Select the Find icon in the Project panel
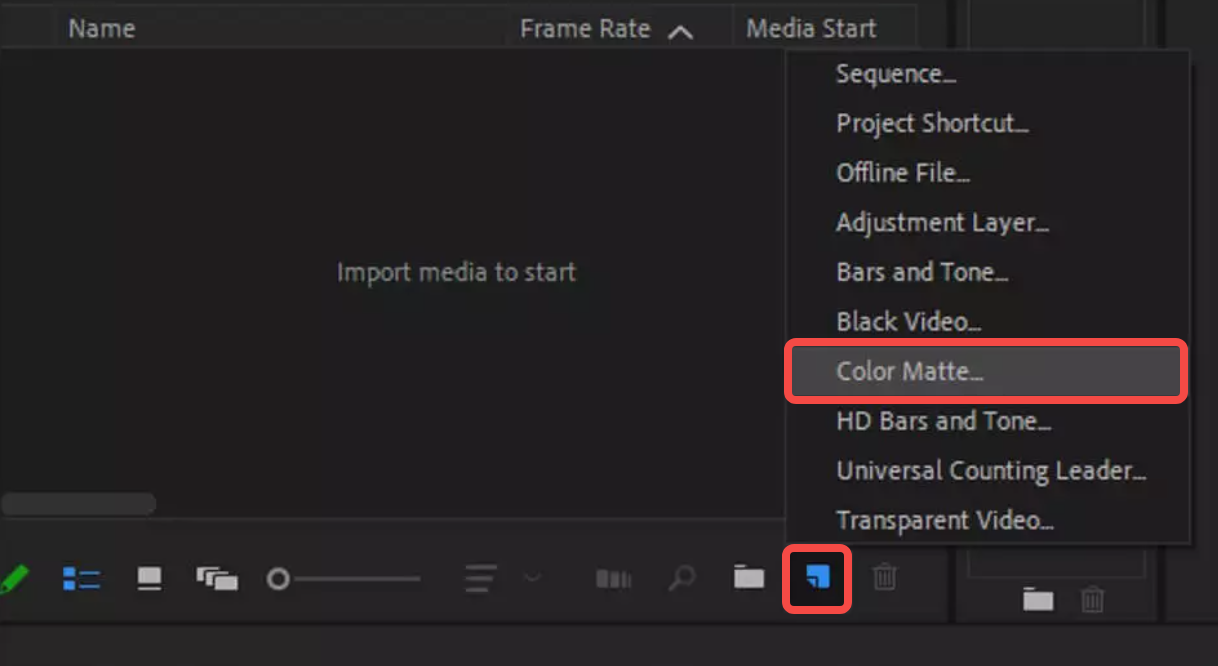Screen dimensions: 1218x666 [682, 578]
